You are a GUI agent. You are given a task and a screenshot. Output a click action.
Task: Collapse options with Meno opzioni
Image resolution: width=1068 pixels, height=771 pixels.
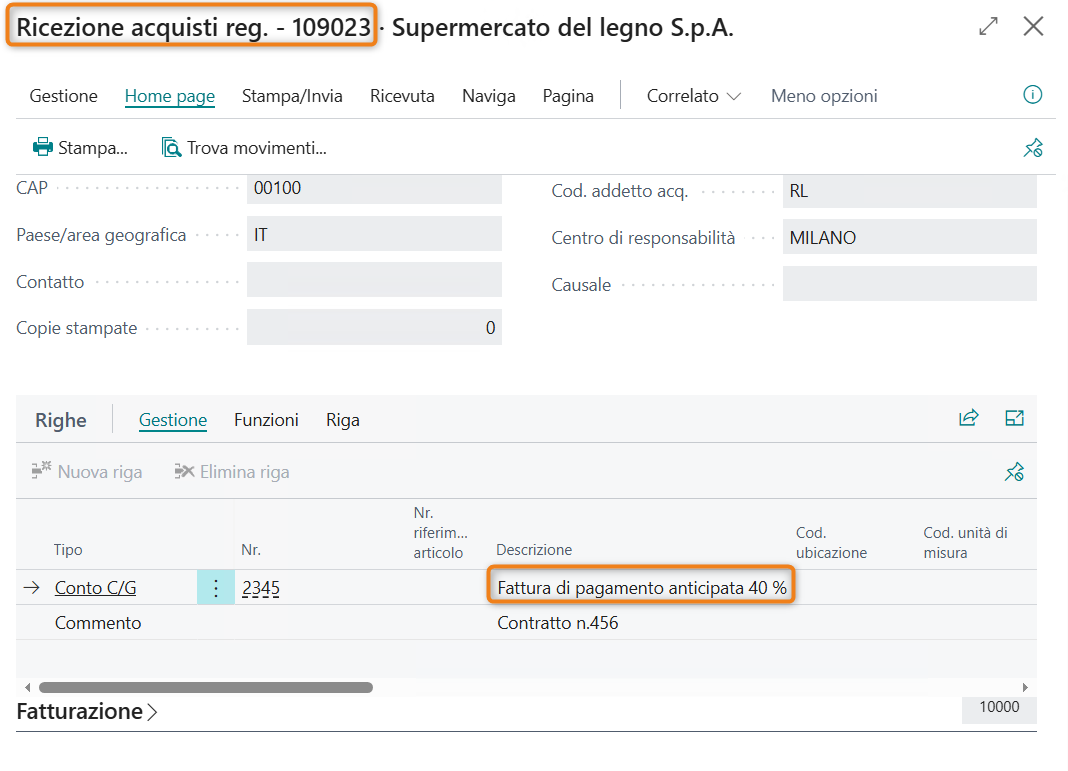tap(823, 96)
